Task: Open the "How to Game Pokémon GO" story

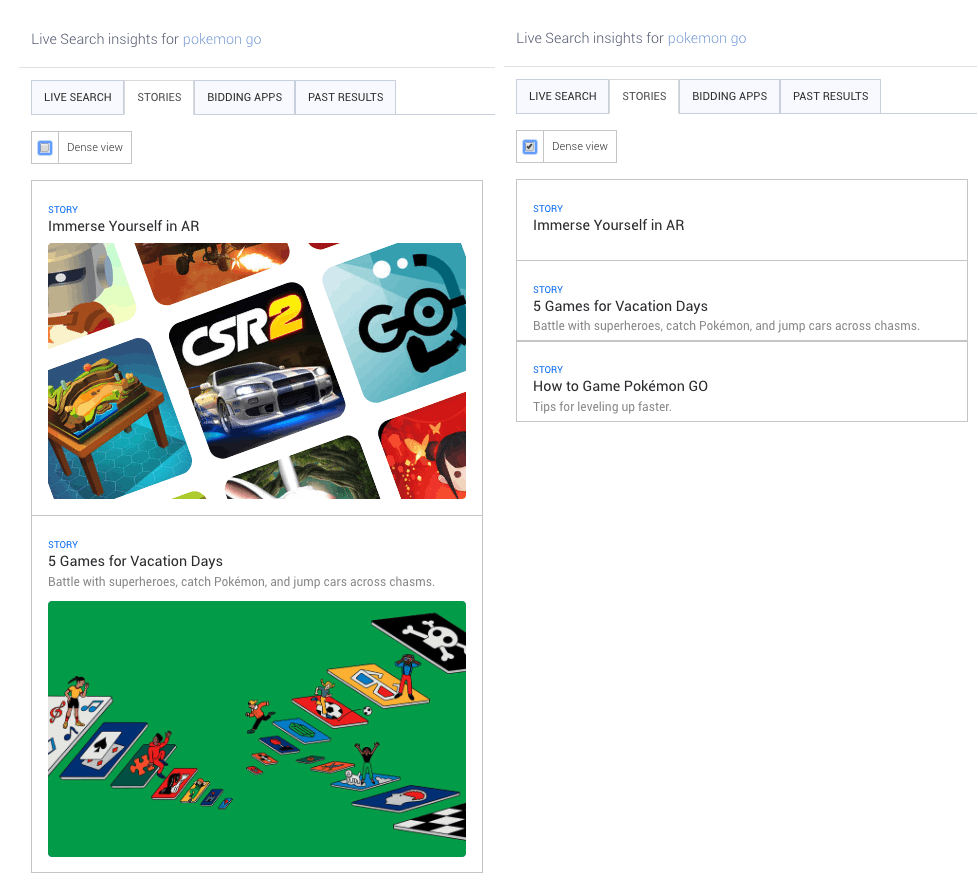Action: pos(620,386)
